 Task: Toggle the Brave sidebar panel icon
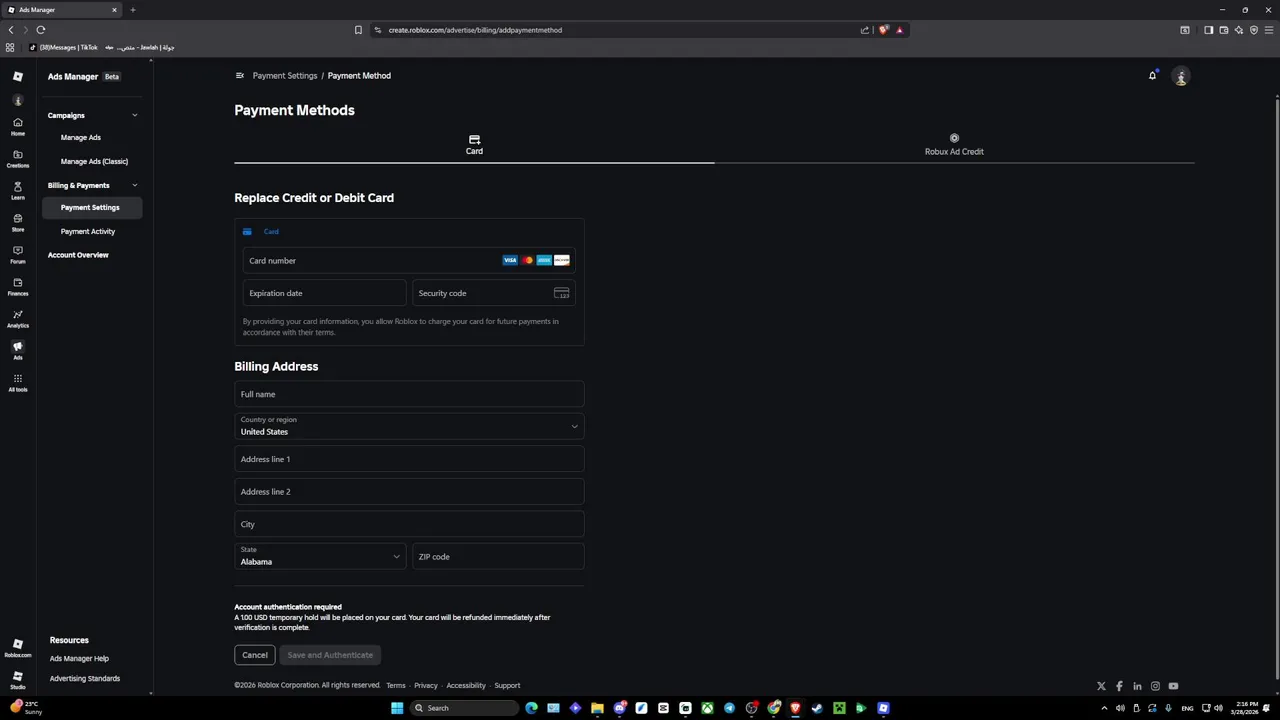pos(1208,30)
